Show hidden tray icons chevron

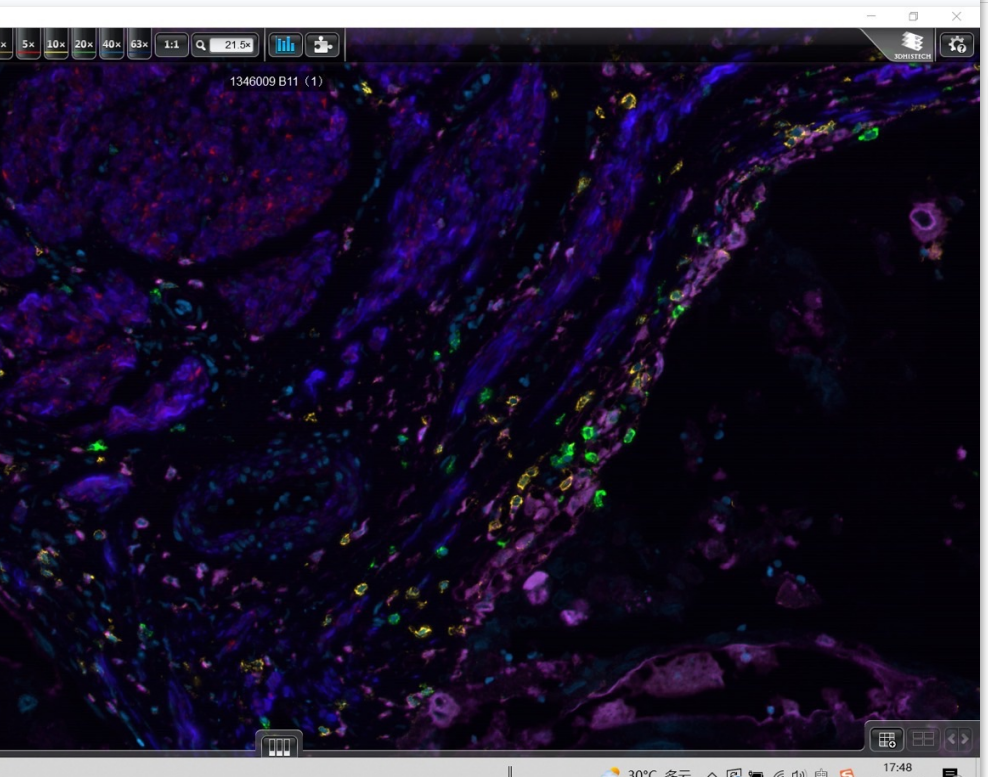click(712, 773)
